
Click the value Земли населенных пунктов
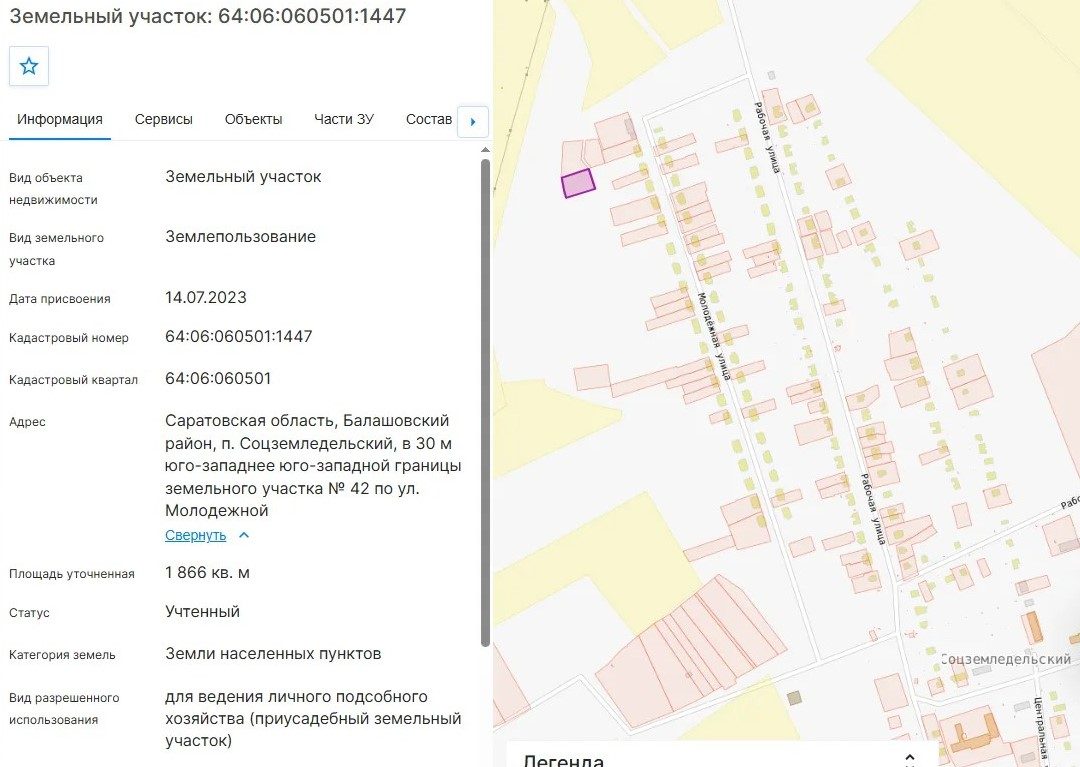tap(273, 653)
